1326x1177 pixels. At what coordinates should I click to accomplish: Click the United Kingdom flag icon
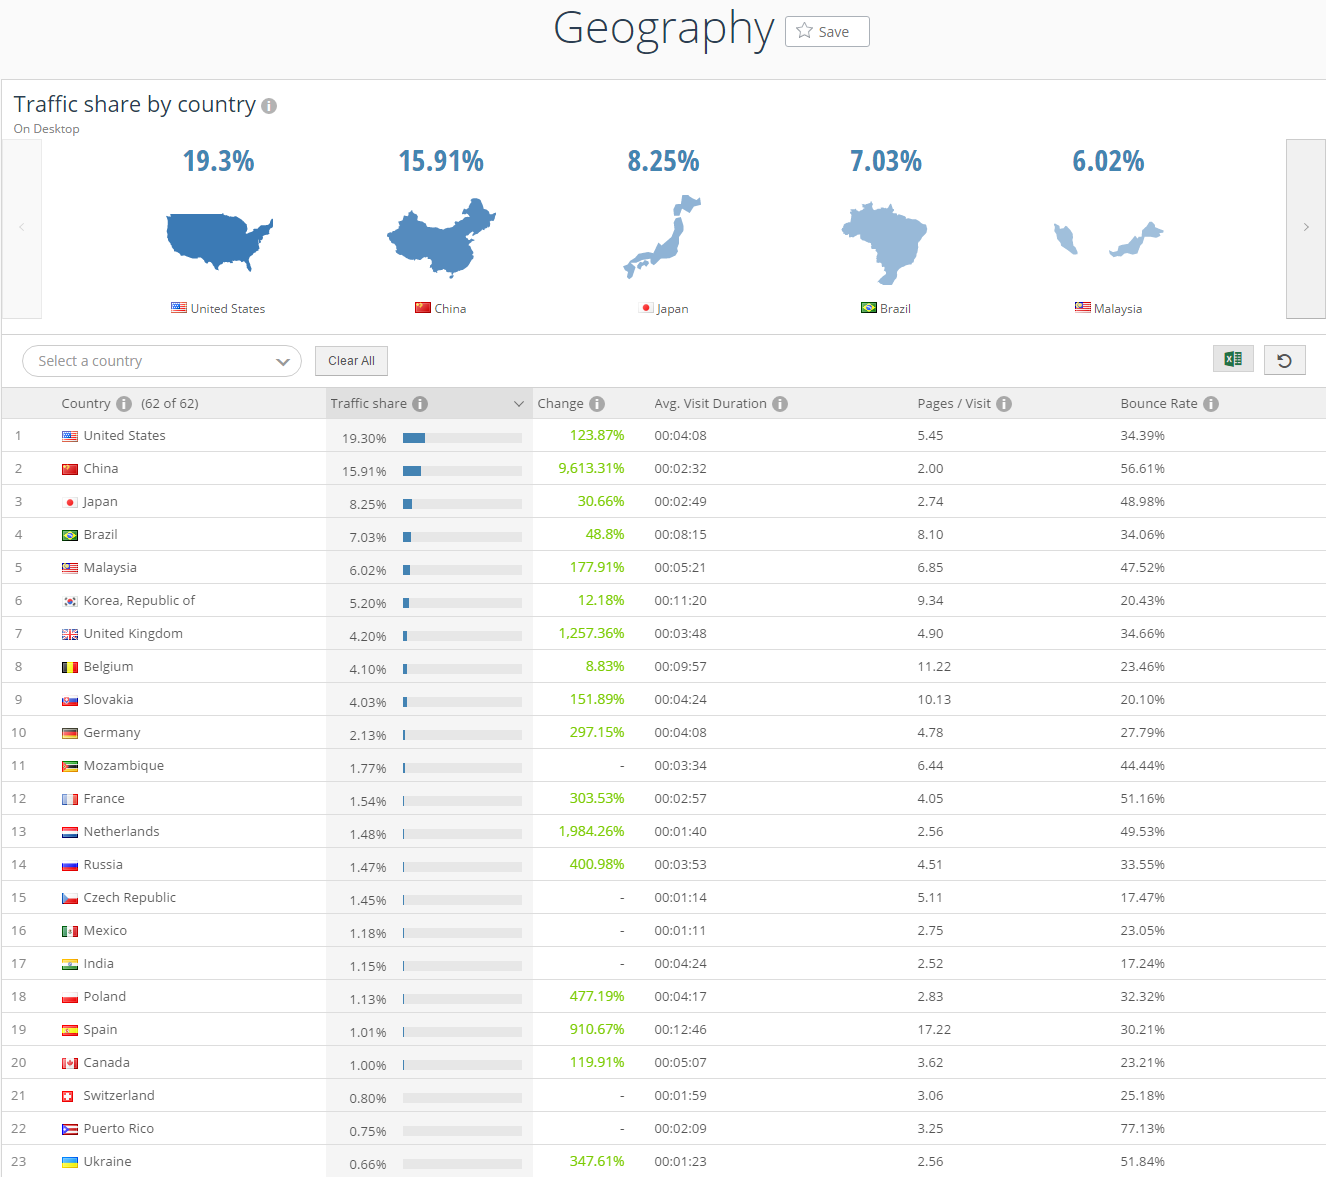70,634
